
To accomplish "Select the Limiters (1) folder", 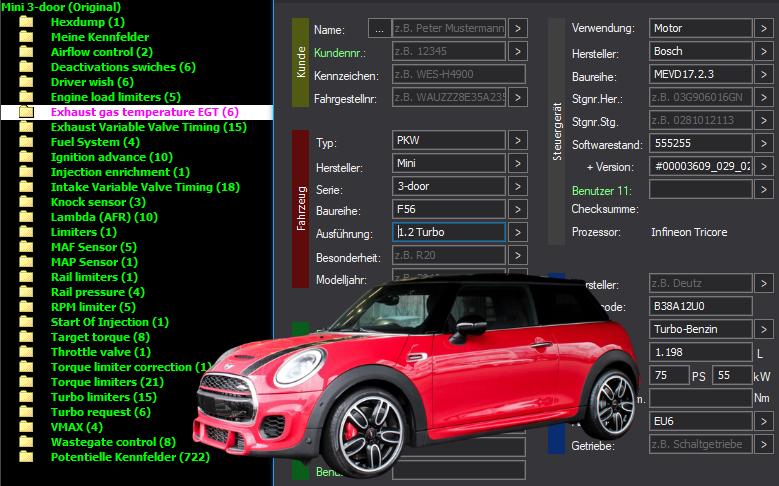I will click(x=83, y=232).
